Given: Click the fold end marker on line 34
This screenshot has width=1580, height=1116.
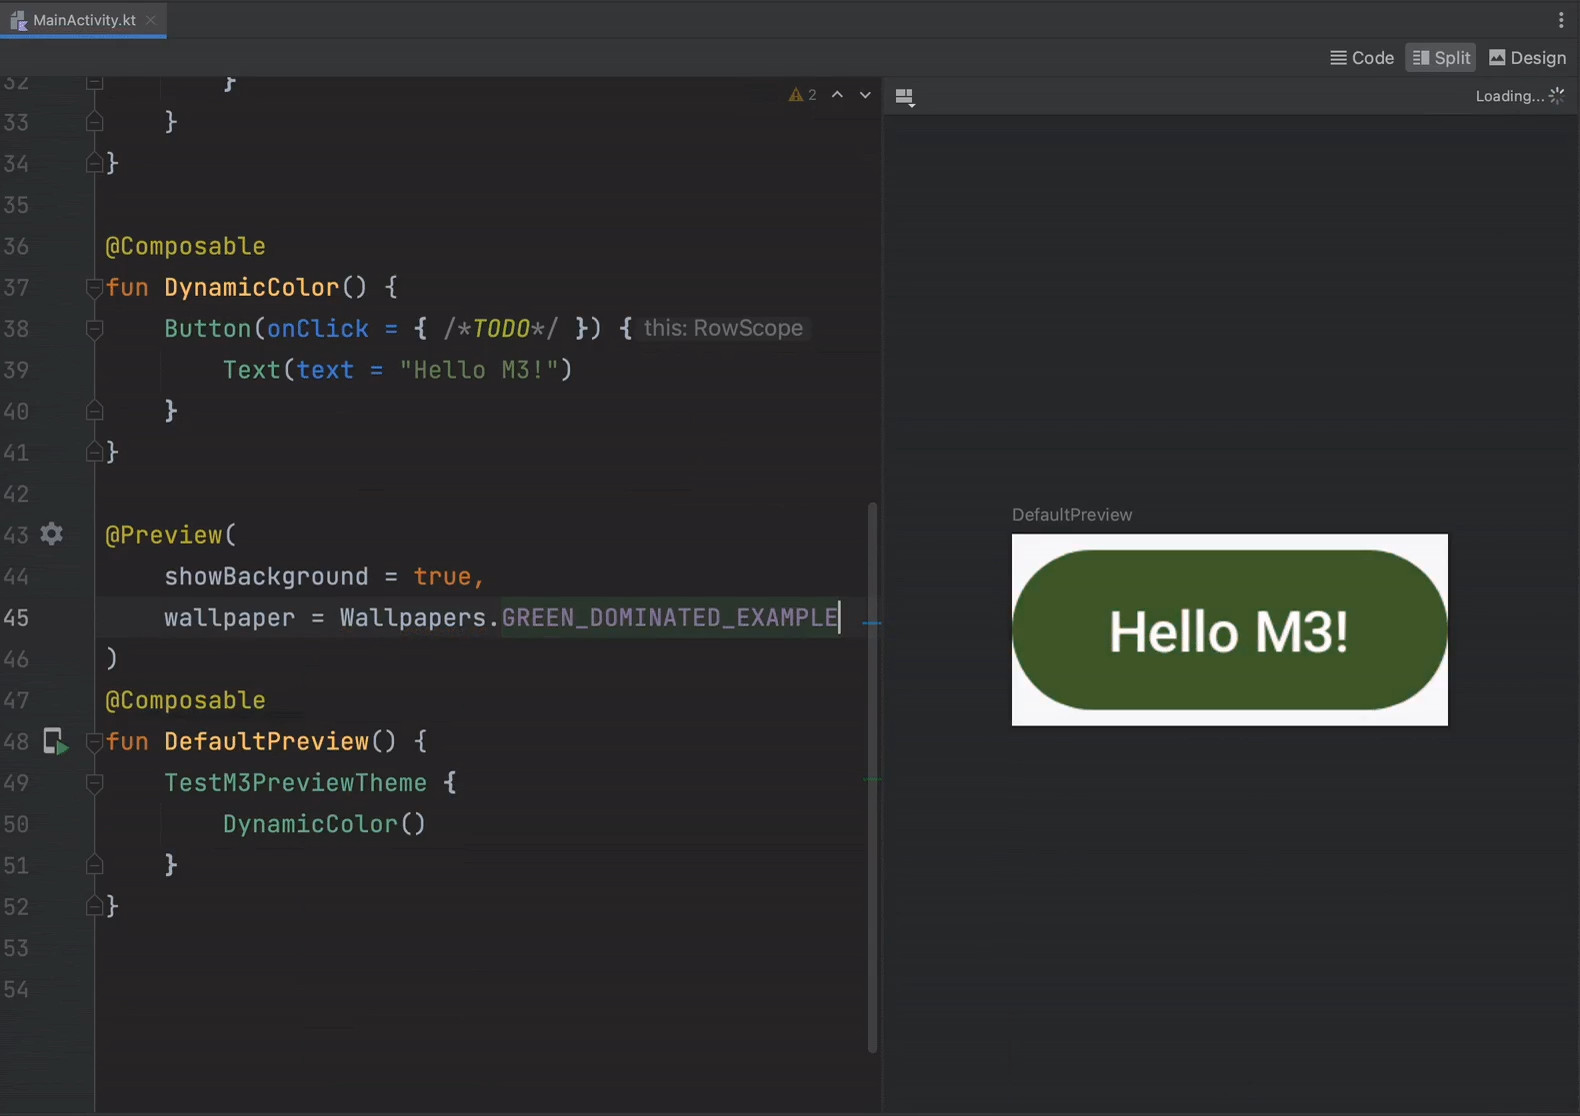Looking at the screenshot, I should [x=94, y=163].
